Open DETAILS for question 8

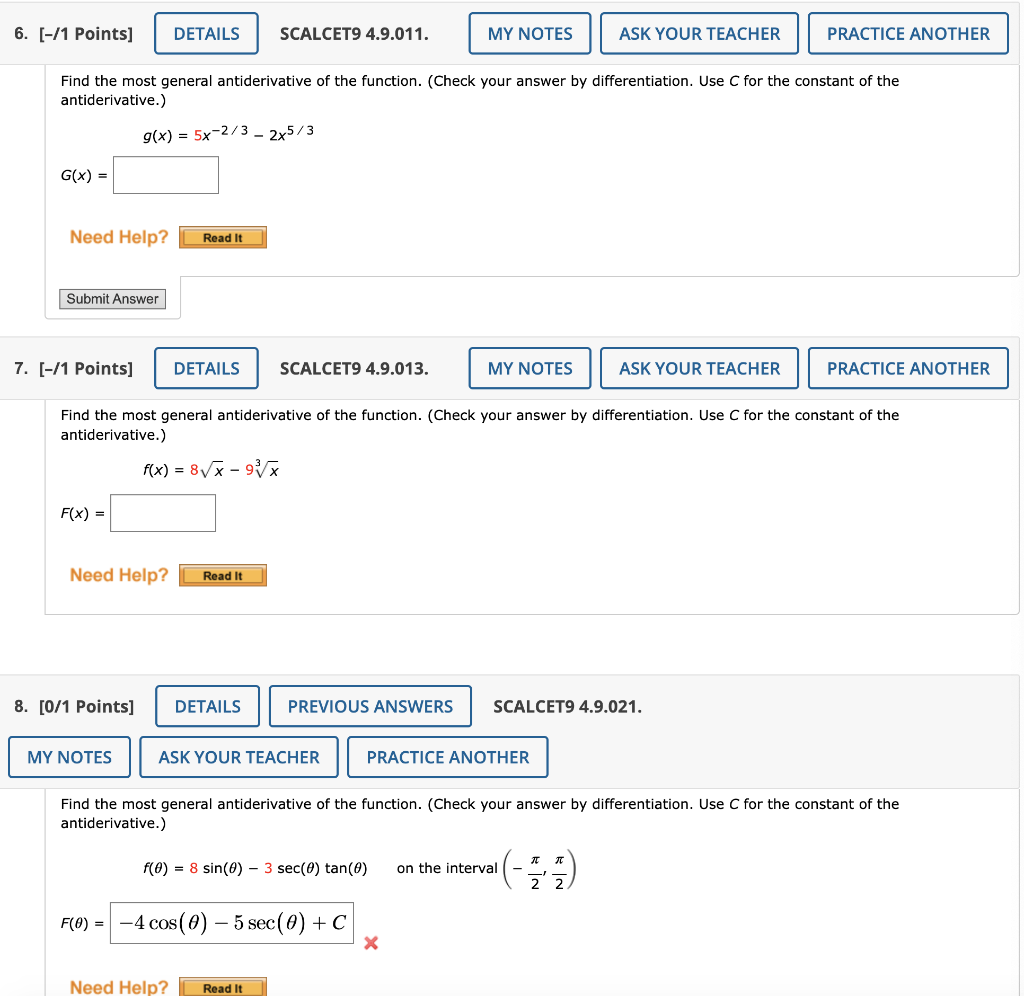click(x=207, y=706)
